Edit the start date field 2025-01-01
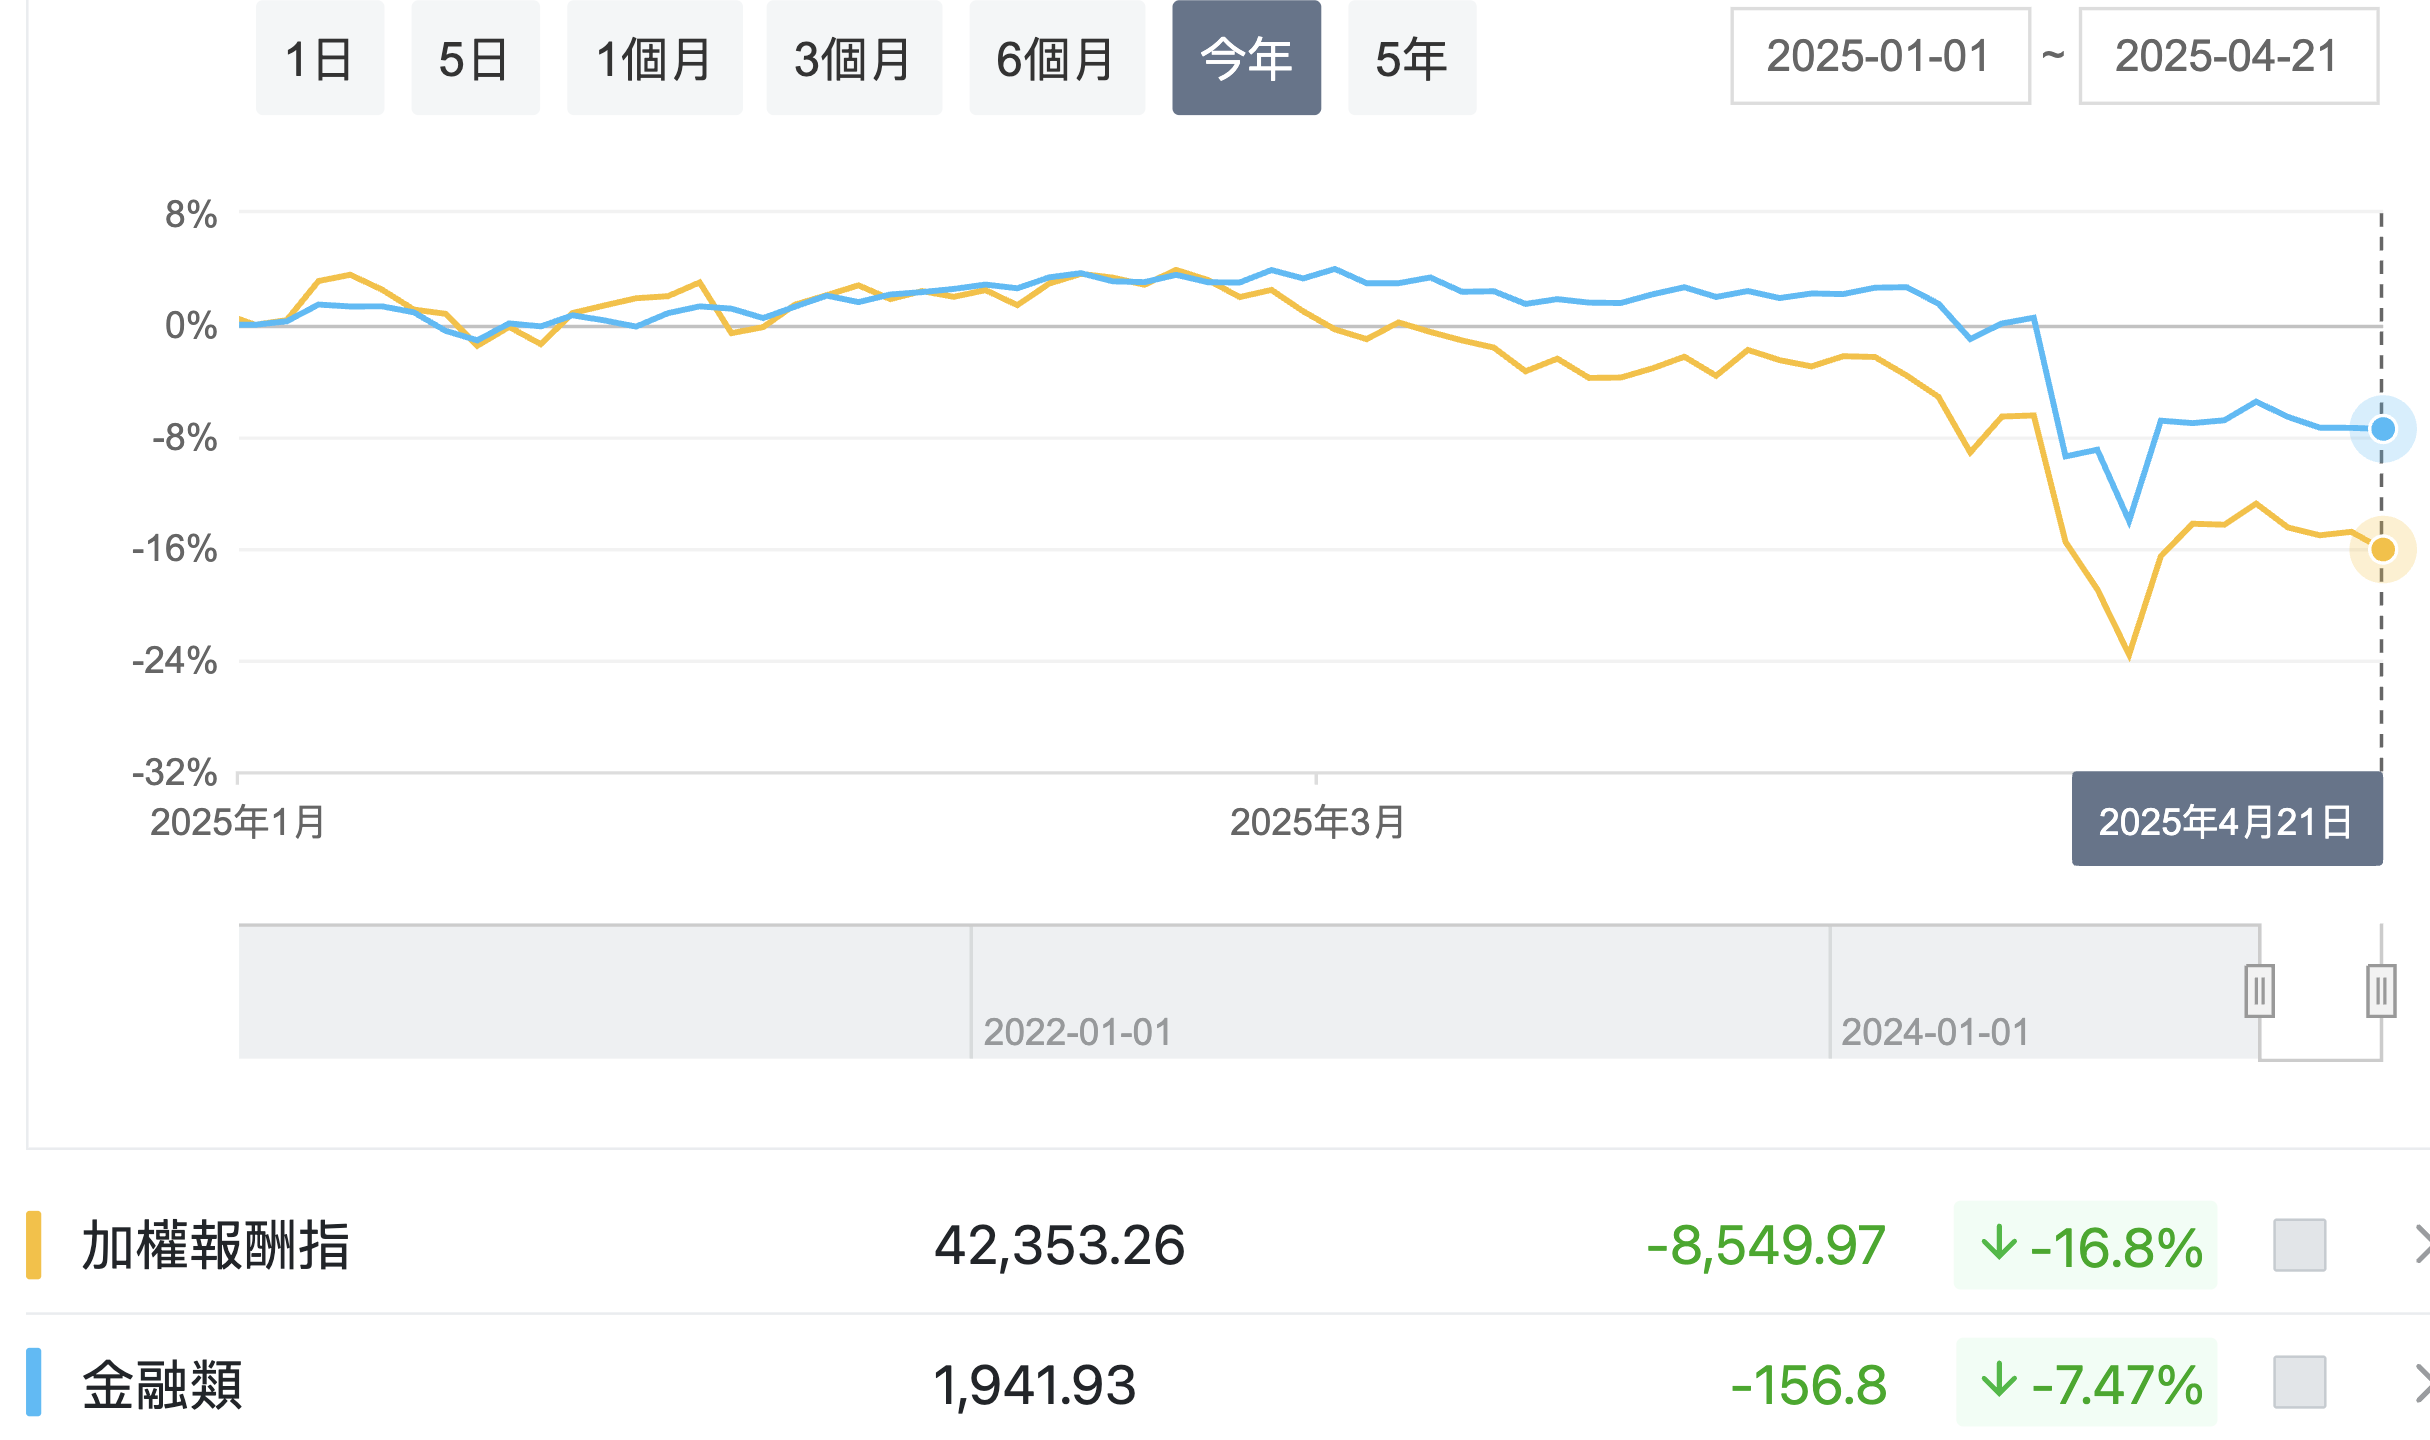2430x1440 pixels. (x=1880, y=56)
